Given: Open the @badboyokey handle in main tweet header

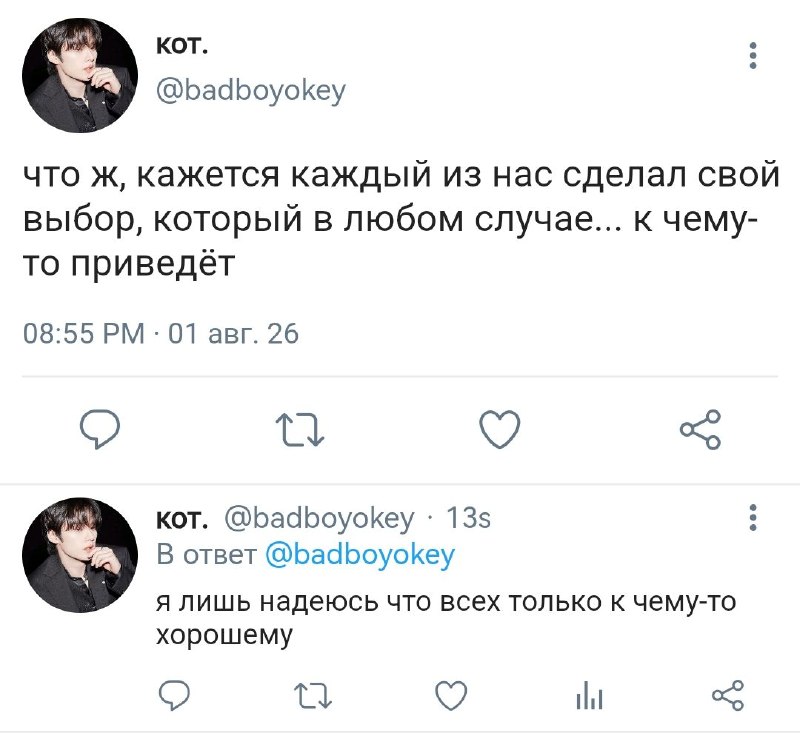Looking at the screenshot, I should (251, 91).
